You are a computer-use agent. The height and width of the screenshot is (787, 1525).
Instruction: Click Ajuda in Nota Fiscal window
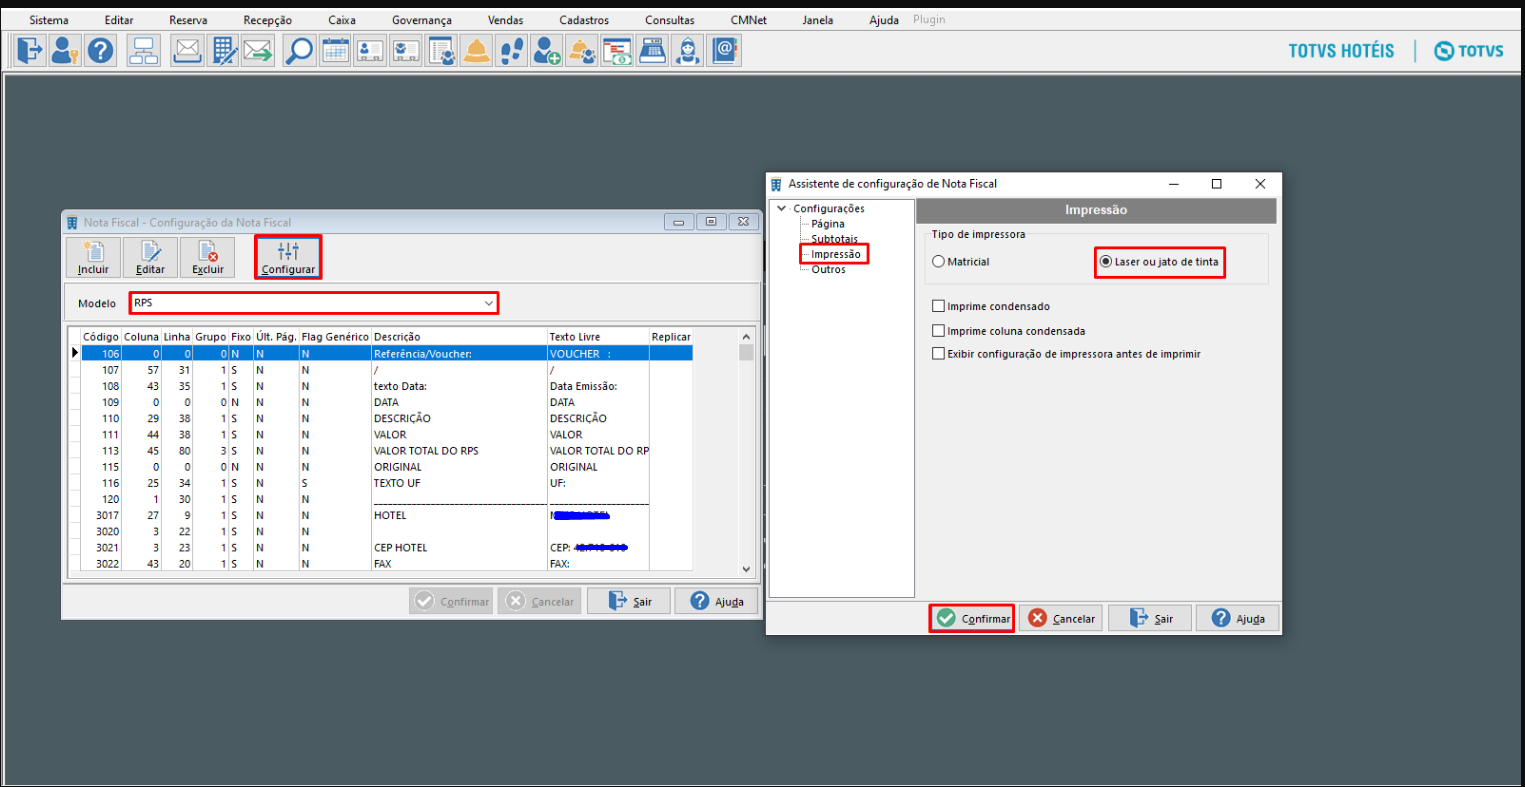coord(716,601)
